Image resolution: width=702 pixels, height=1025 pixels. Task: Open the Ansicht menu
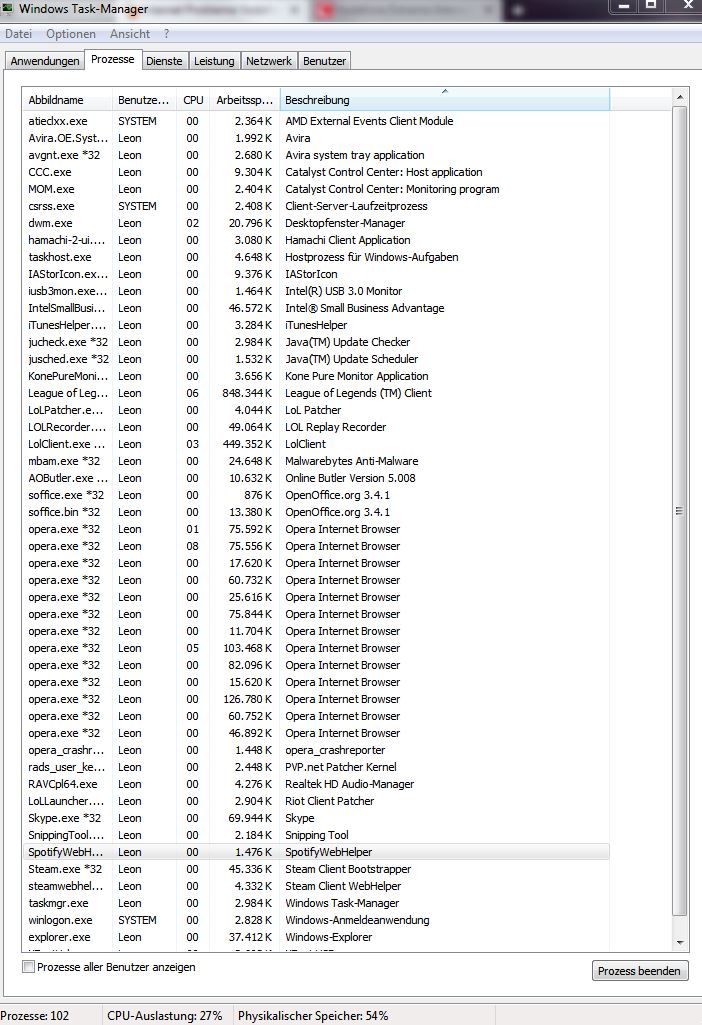[129, 34]
